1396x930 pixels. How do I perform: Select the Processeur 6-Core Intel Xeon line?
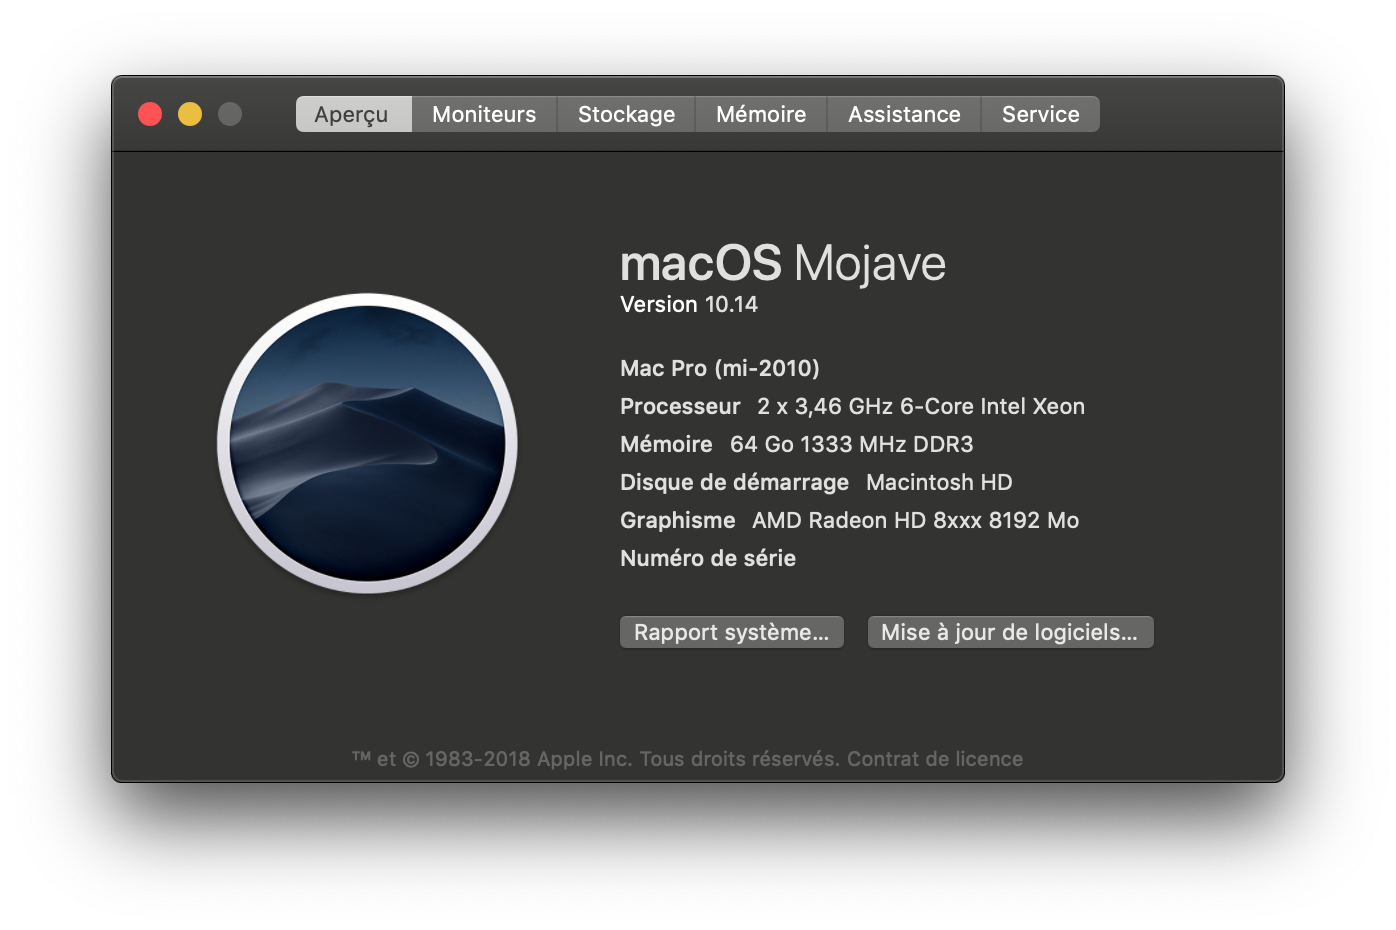click(x=852, y=406)
